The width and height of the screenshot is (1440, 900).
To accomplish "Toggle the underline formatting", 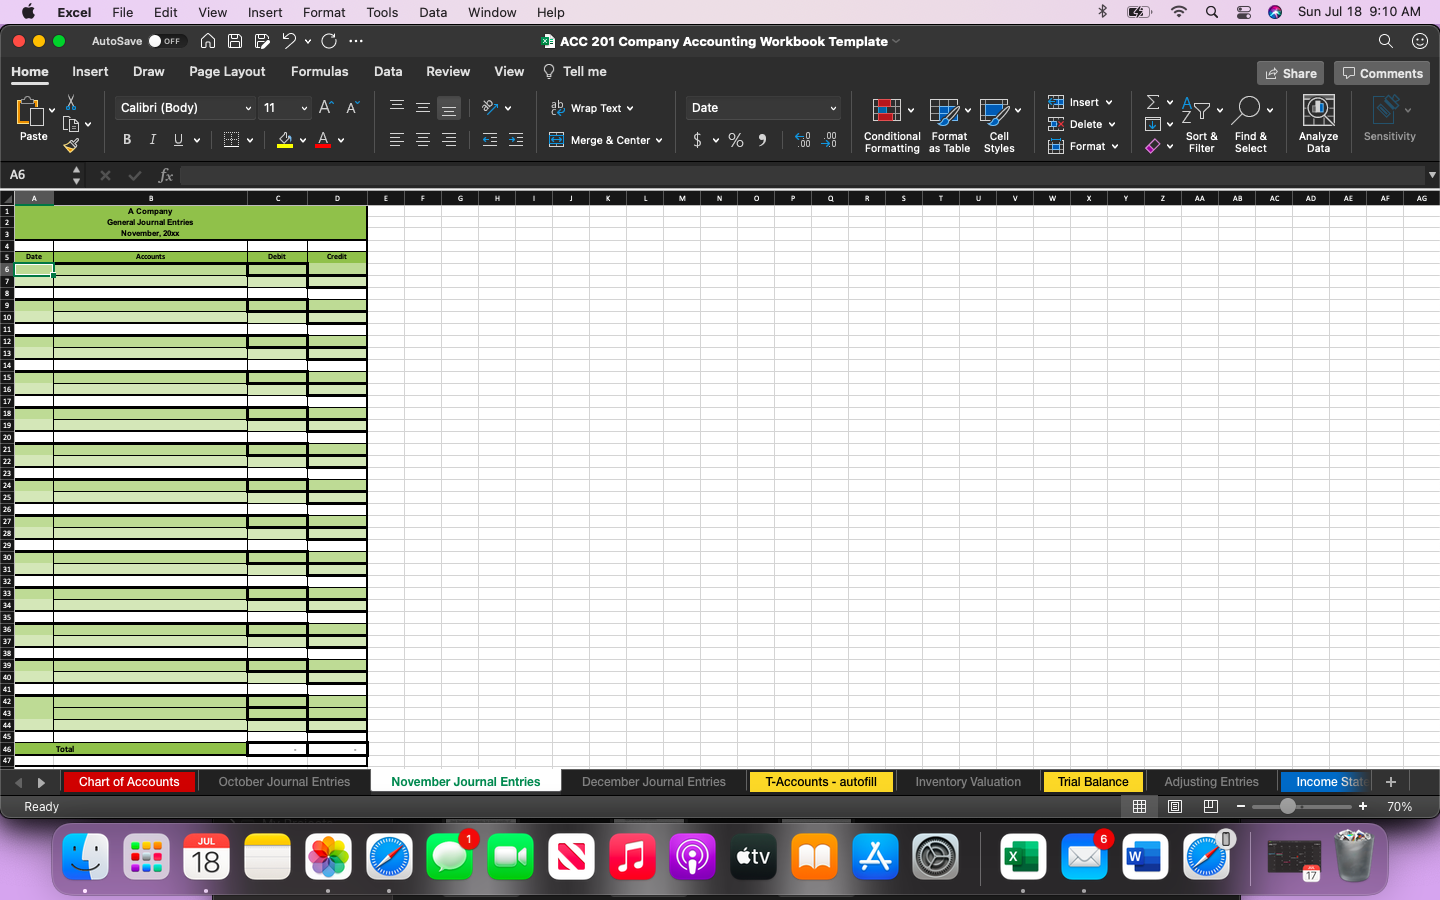I will [x=176, y=139].
